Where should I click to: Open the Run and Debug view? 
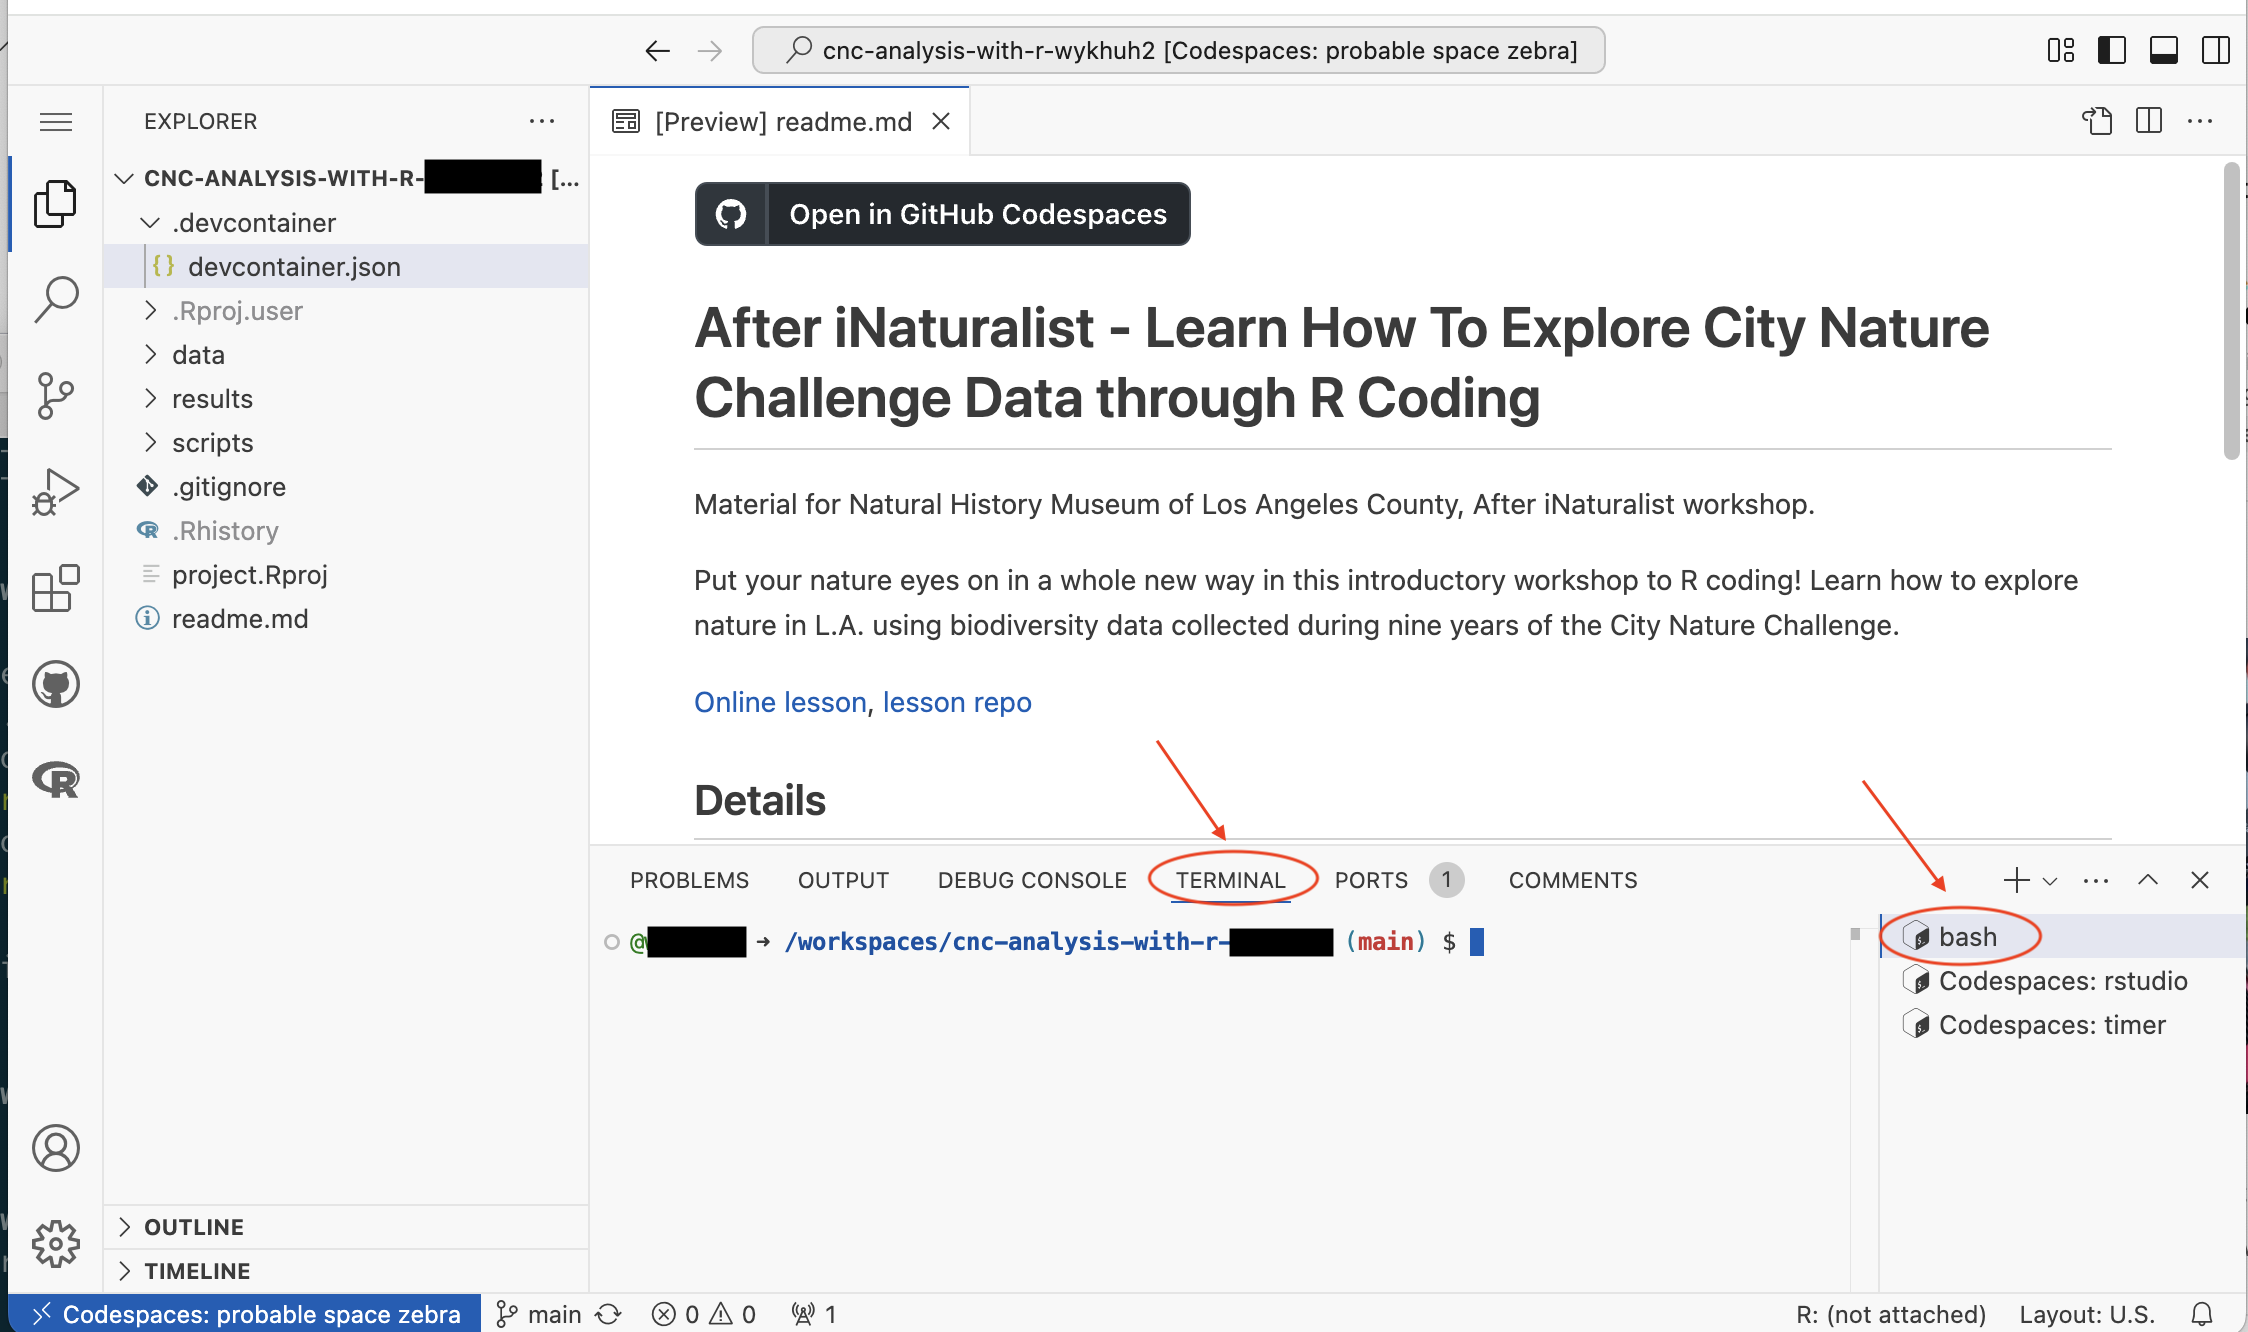click(56, 492)
